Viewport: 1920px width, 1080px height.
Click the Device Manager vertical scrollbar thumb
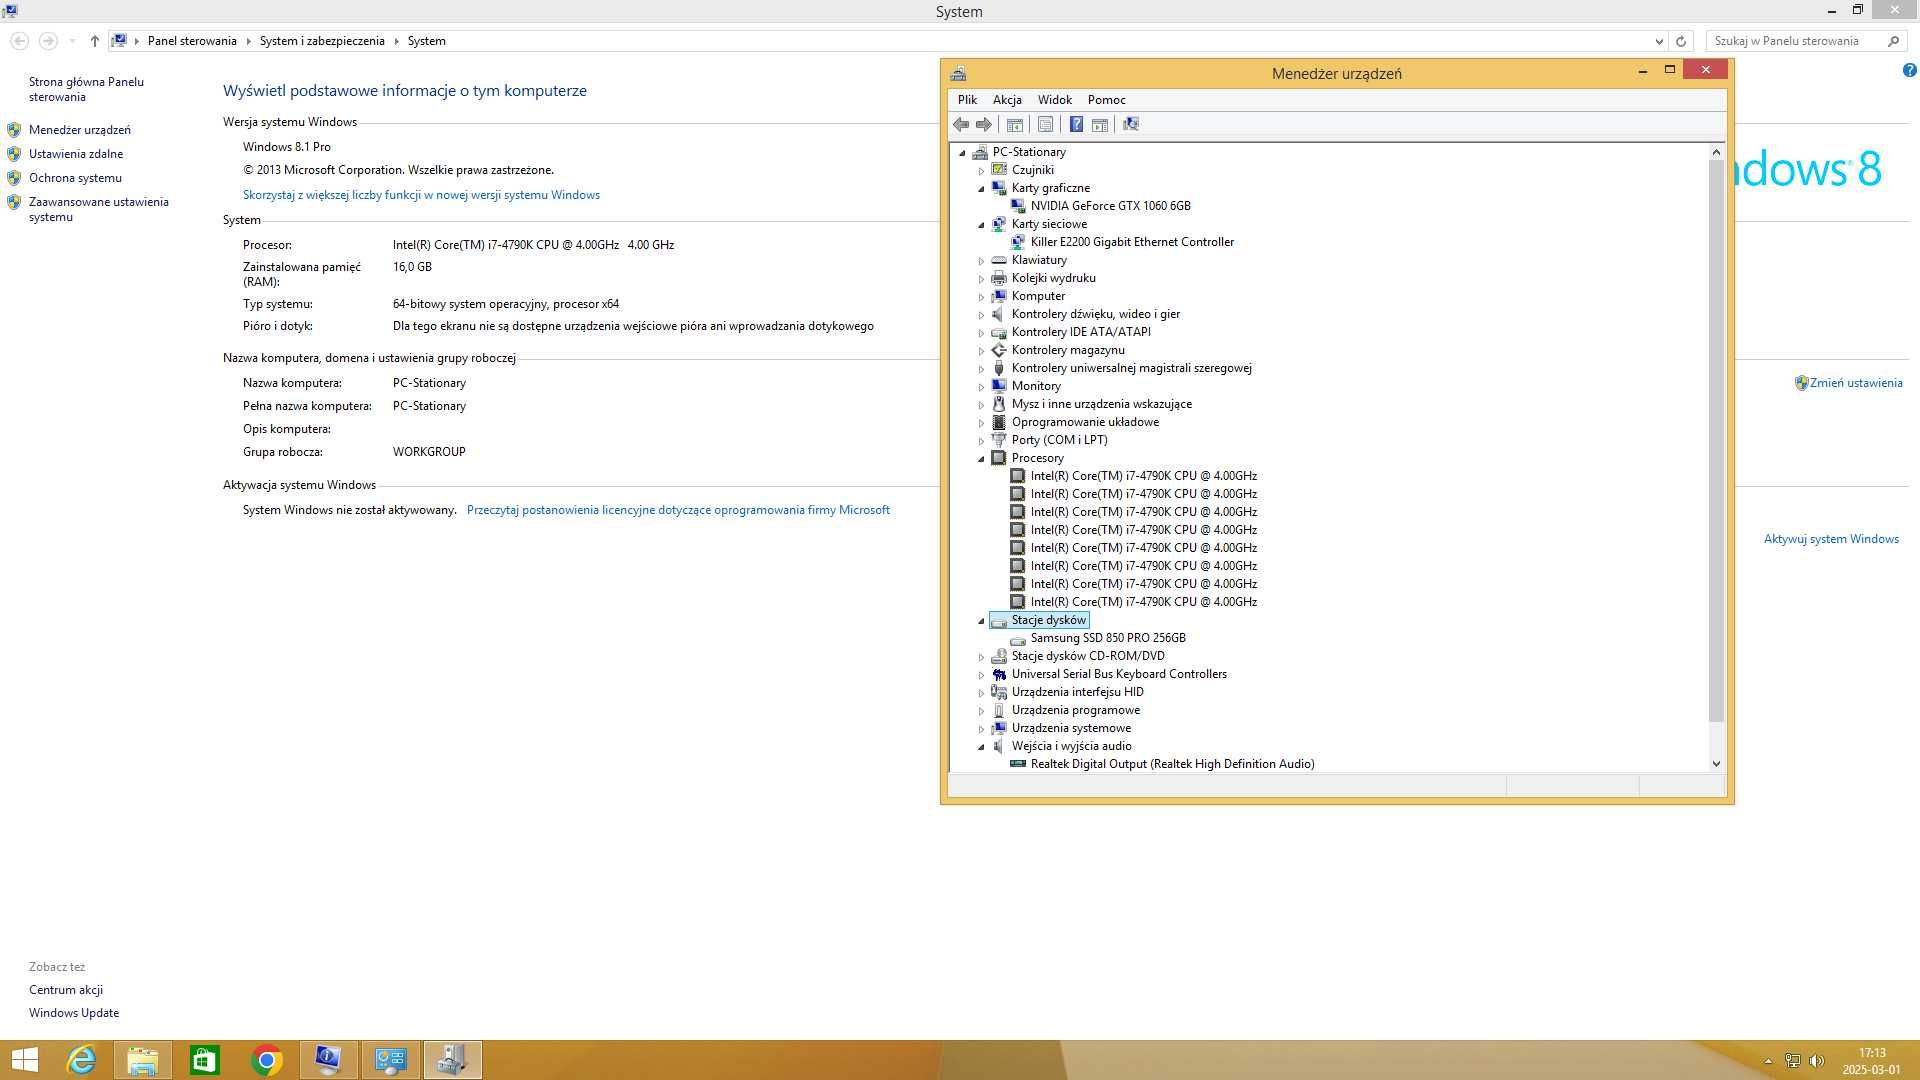point(1716,440)
